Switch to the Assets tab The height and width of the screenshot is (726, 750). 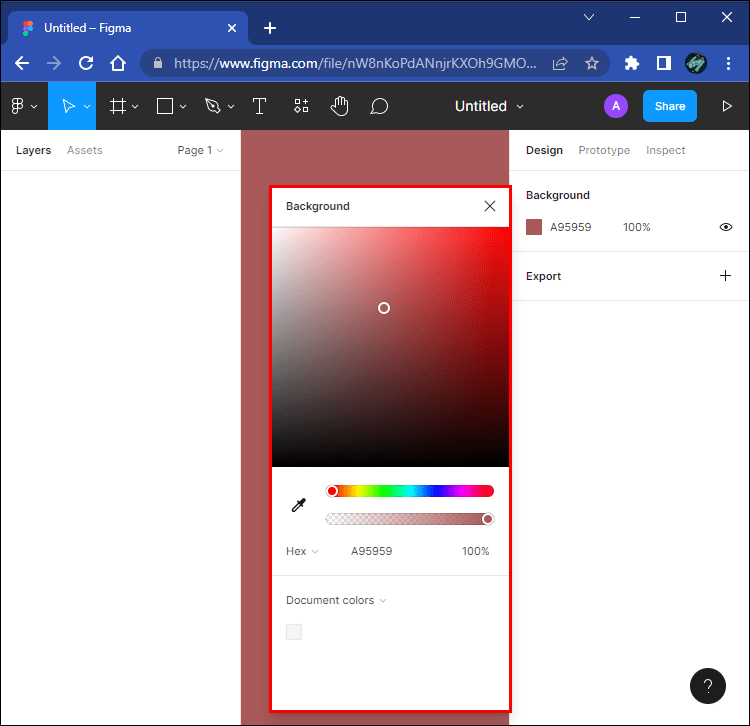(84, 150)
